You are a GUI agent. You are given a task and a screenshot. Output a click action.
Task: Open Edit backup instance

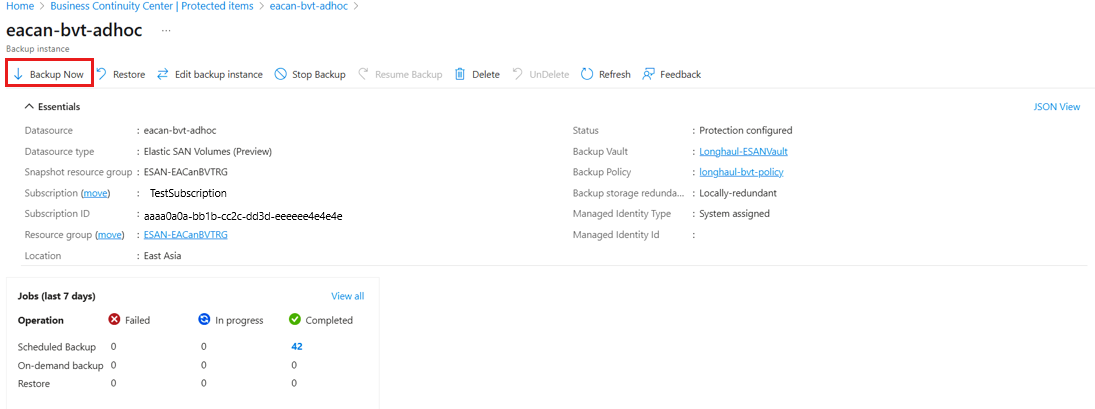210,74
